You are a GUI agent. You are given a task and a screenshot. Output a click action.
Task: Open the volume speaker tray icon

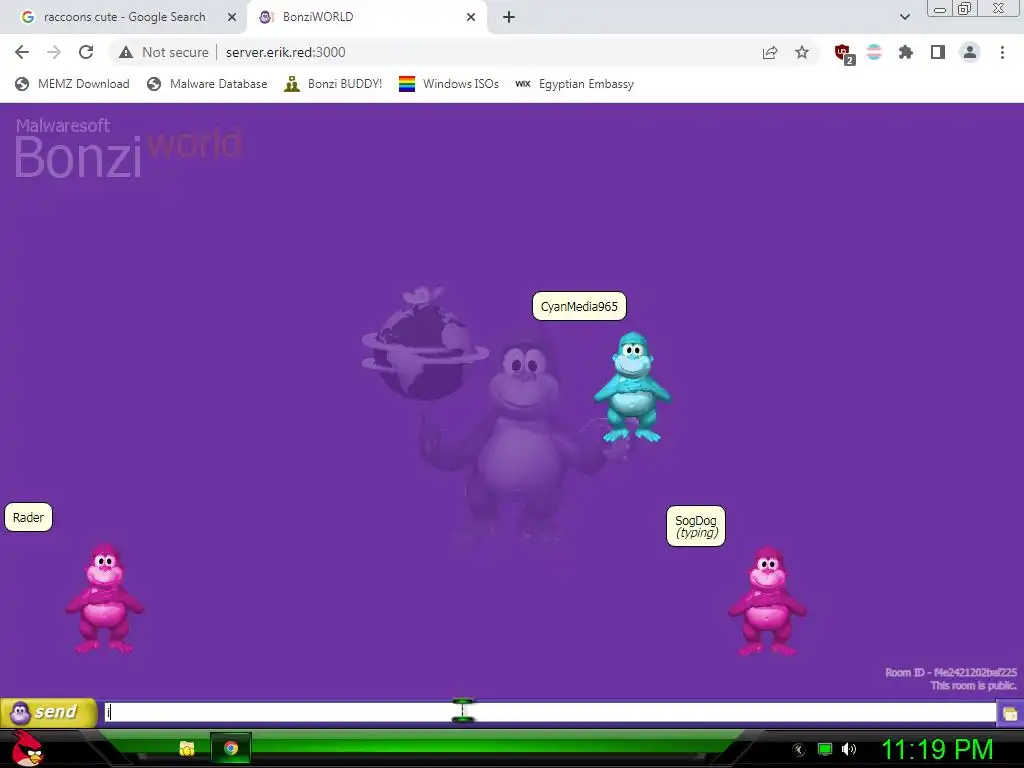coord(849,749)
